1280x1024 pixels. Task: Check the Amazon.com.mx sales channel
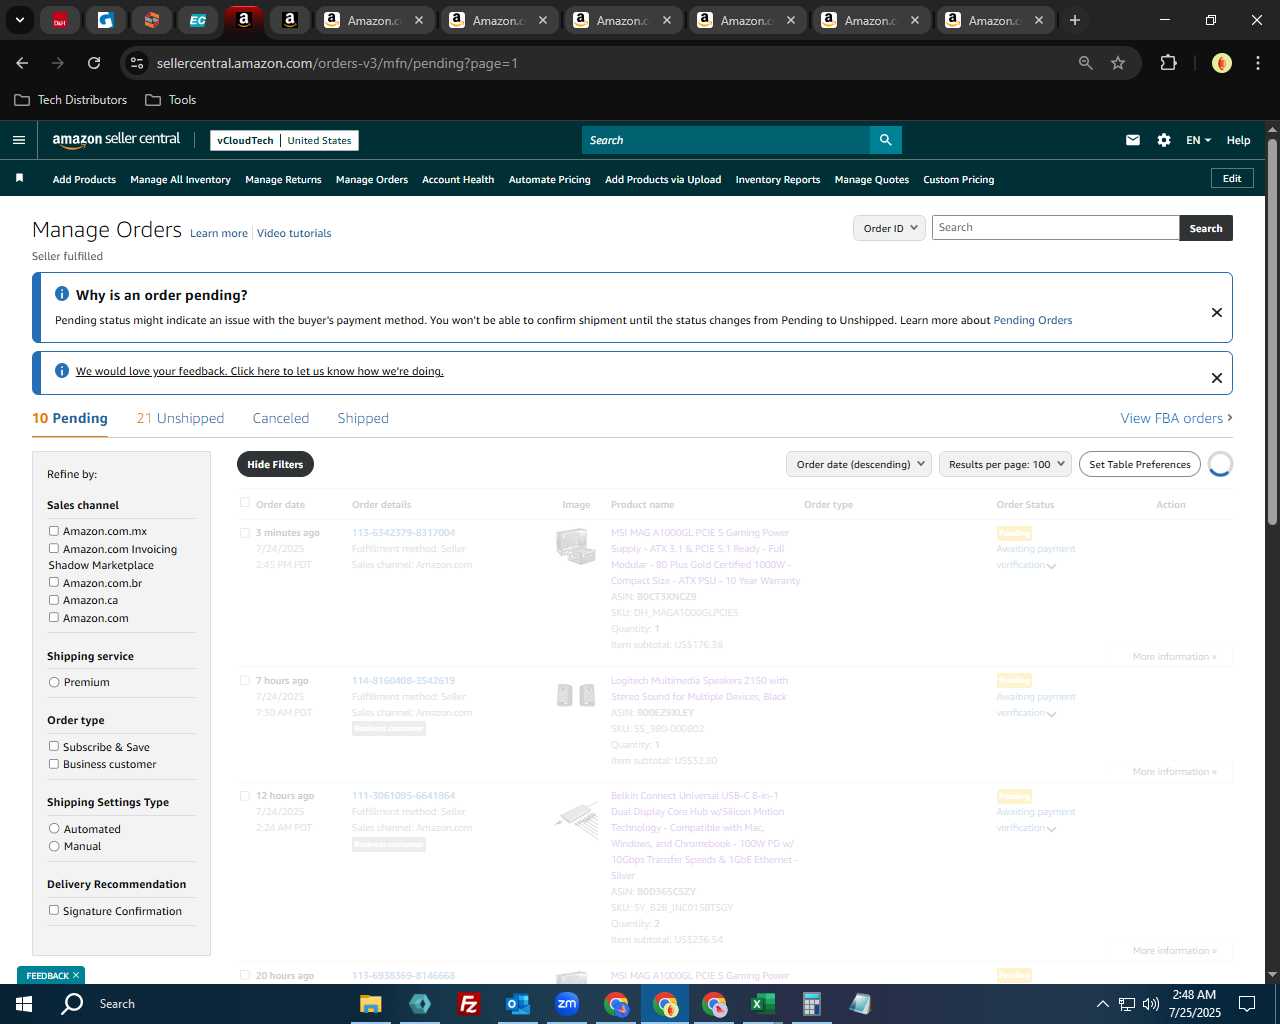coord(54,531)
